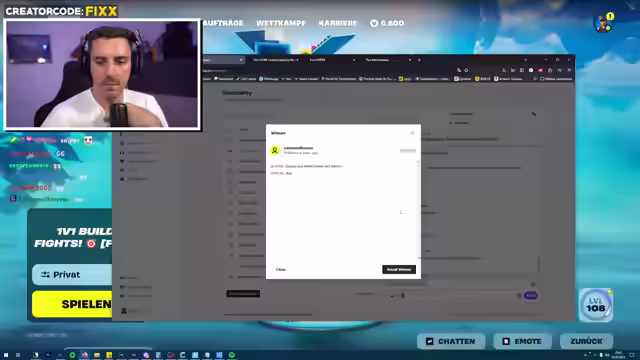Open the Windows Start menu
The image size is (640, 360).
(x=6, y=355)
